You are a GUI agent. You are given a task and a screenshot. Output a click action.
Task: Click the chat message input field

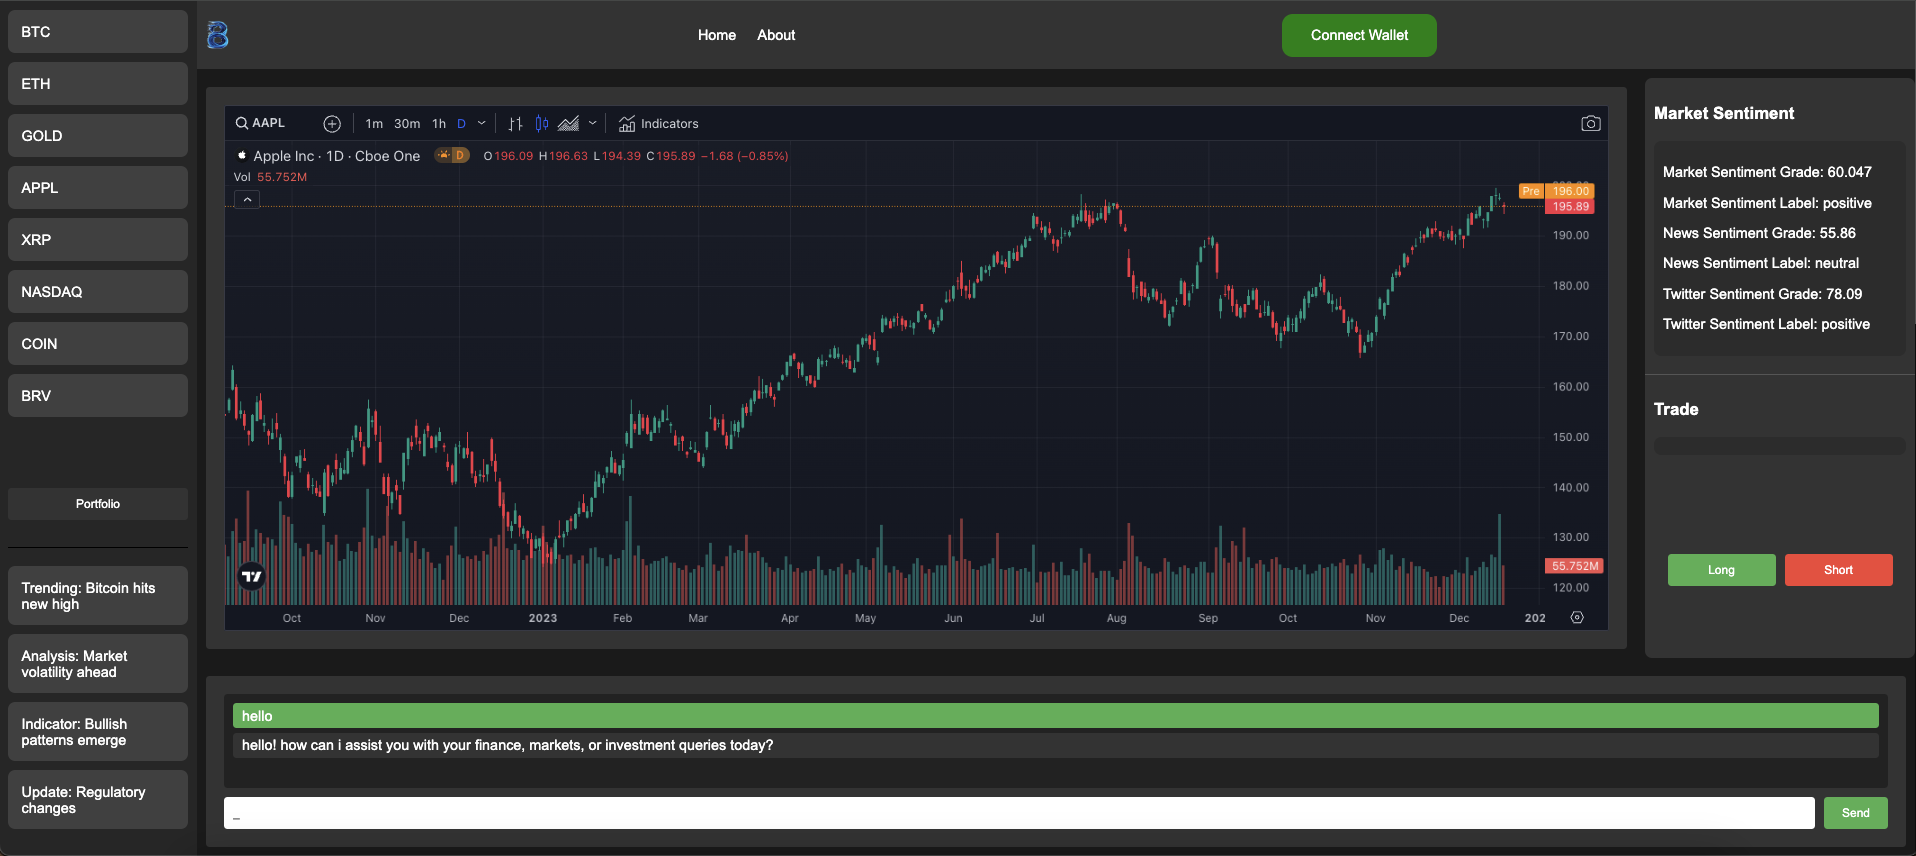(1018, 813)
